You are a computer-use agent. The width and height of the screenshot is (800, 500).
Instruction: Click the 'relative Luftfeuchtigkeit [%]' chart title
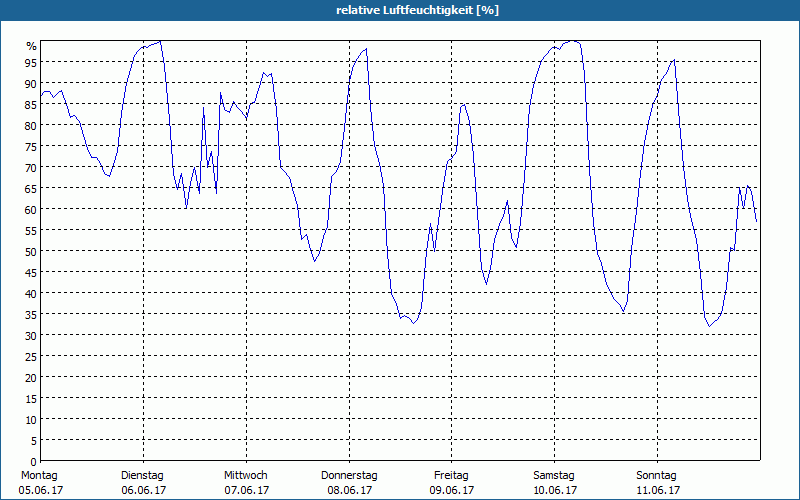point(417,10)
